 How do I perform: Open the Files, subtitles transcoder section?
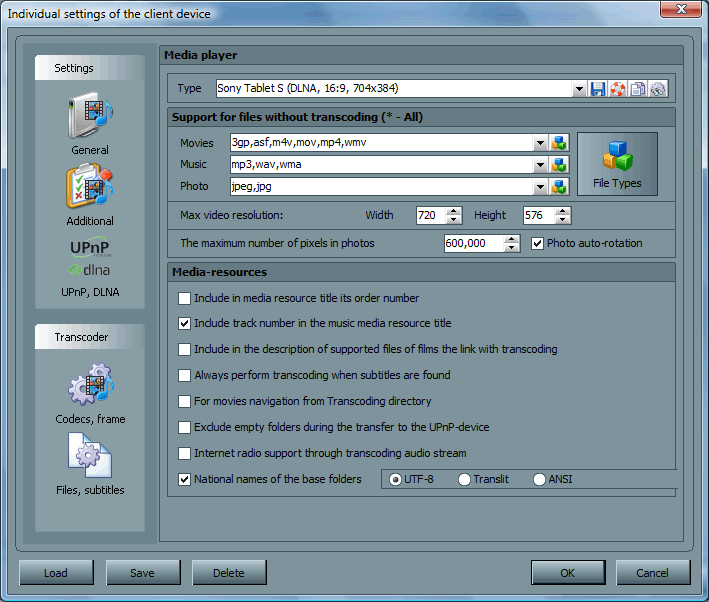point(90,465)
